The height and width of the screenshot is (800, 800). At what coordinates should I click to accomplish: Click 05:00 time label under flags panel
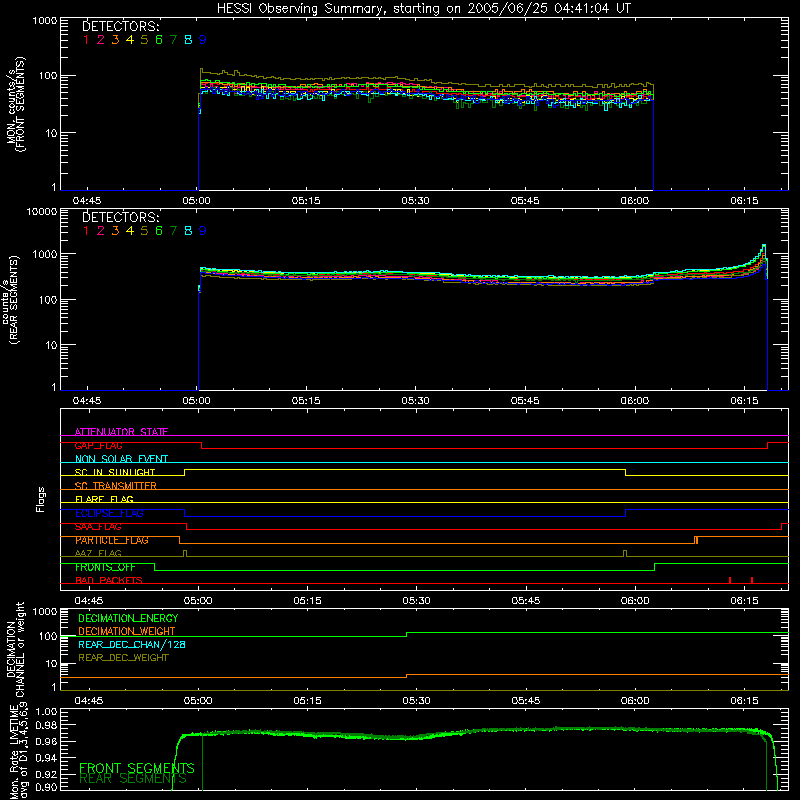click(198, 601)
